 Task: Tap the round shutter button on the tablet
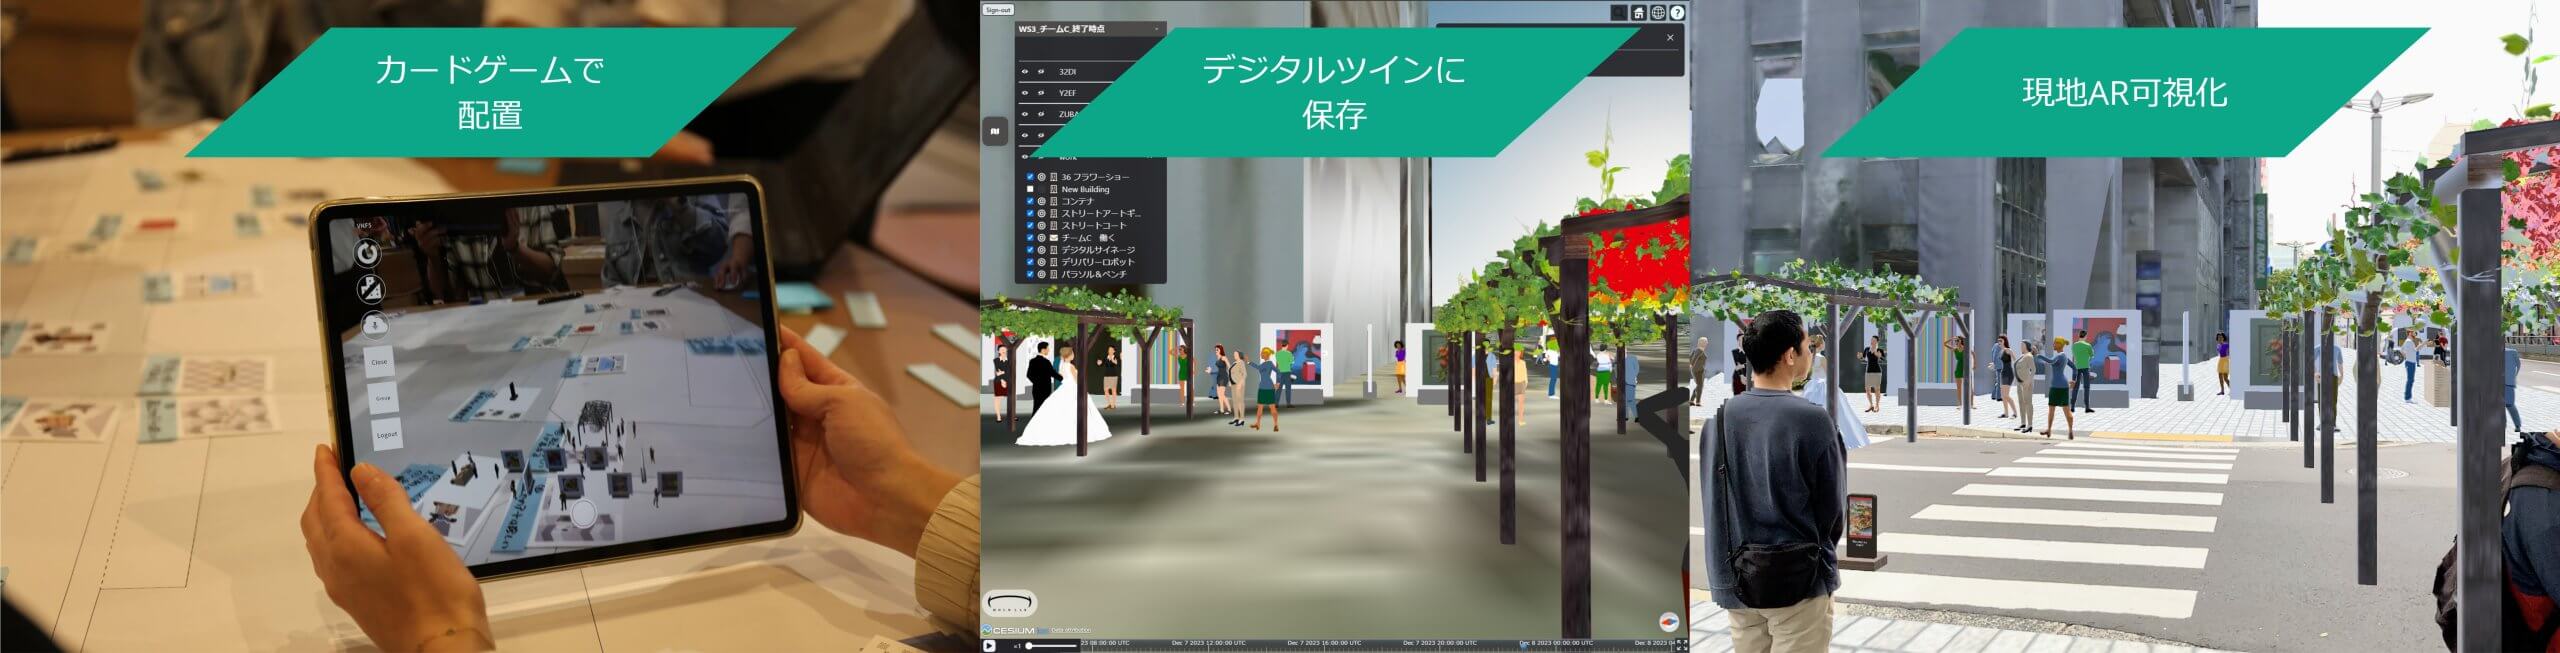pyautogui.click(x=584, y=512)
